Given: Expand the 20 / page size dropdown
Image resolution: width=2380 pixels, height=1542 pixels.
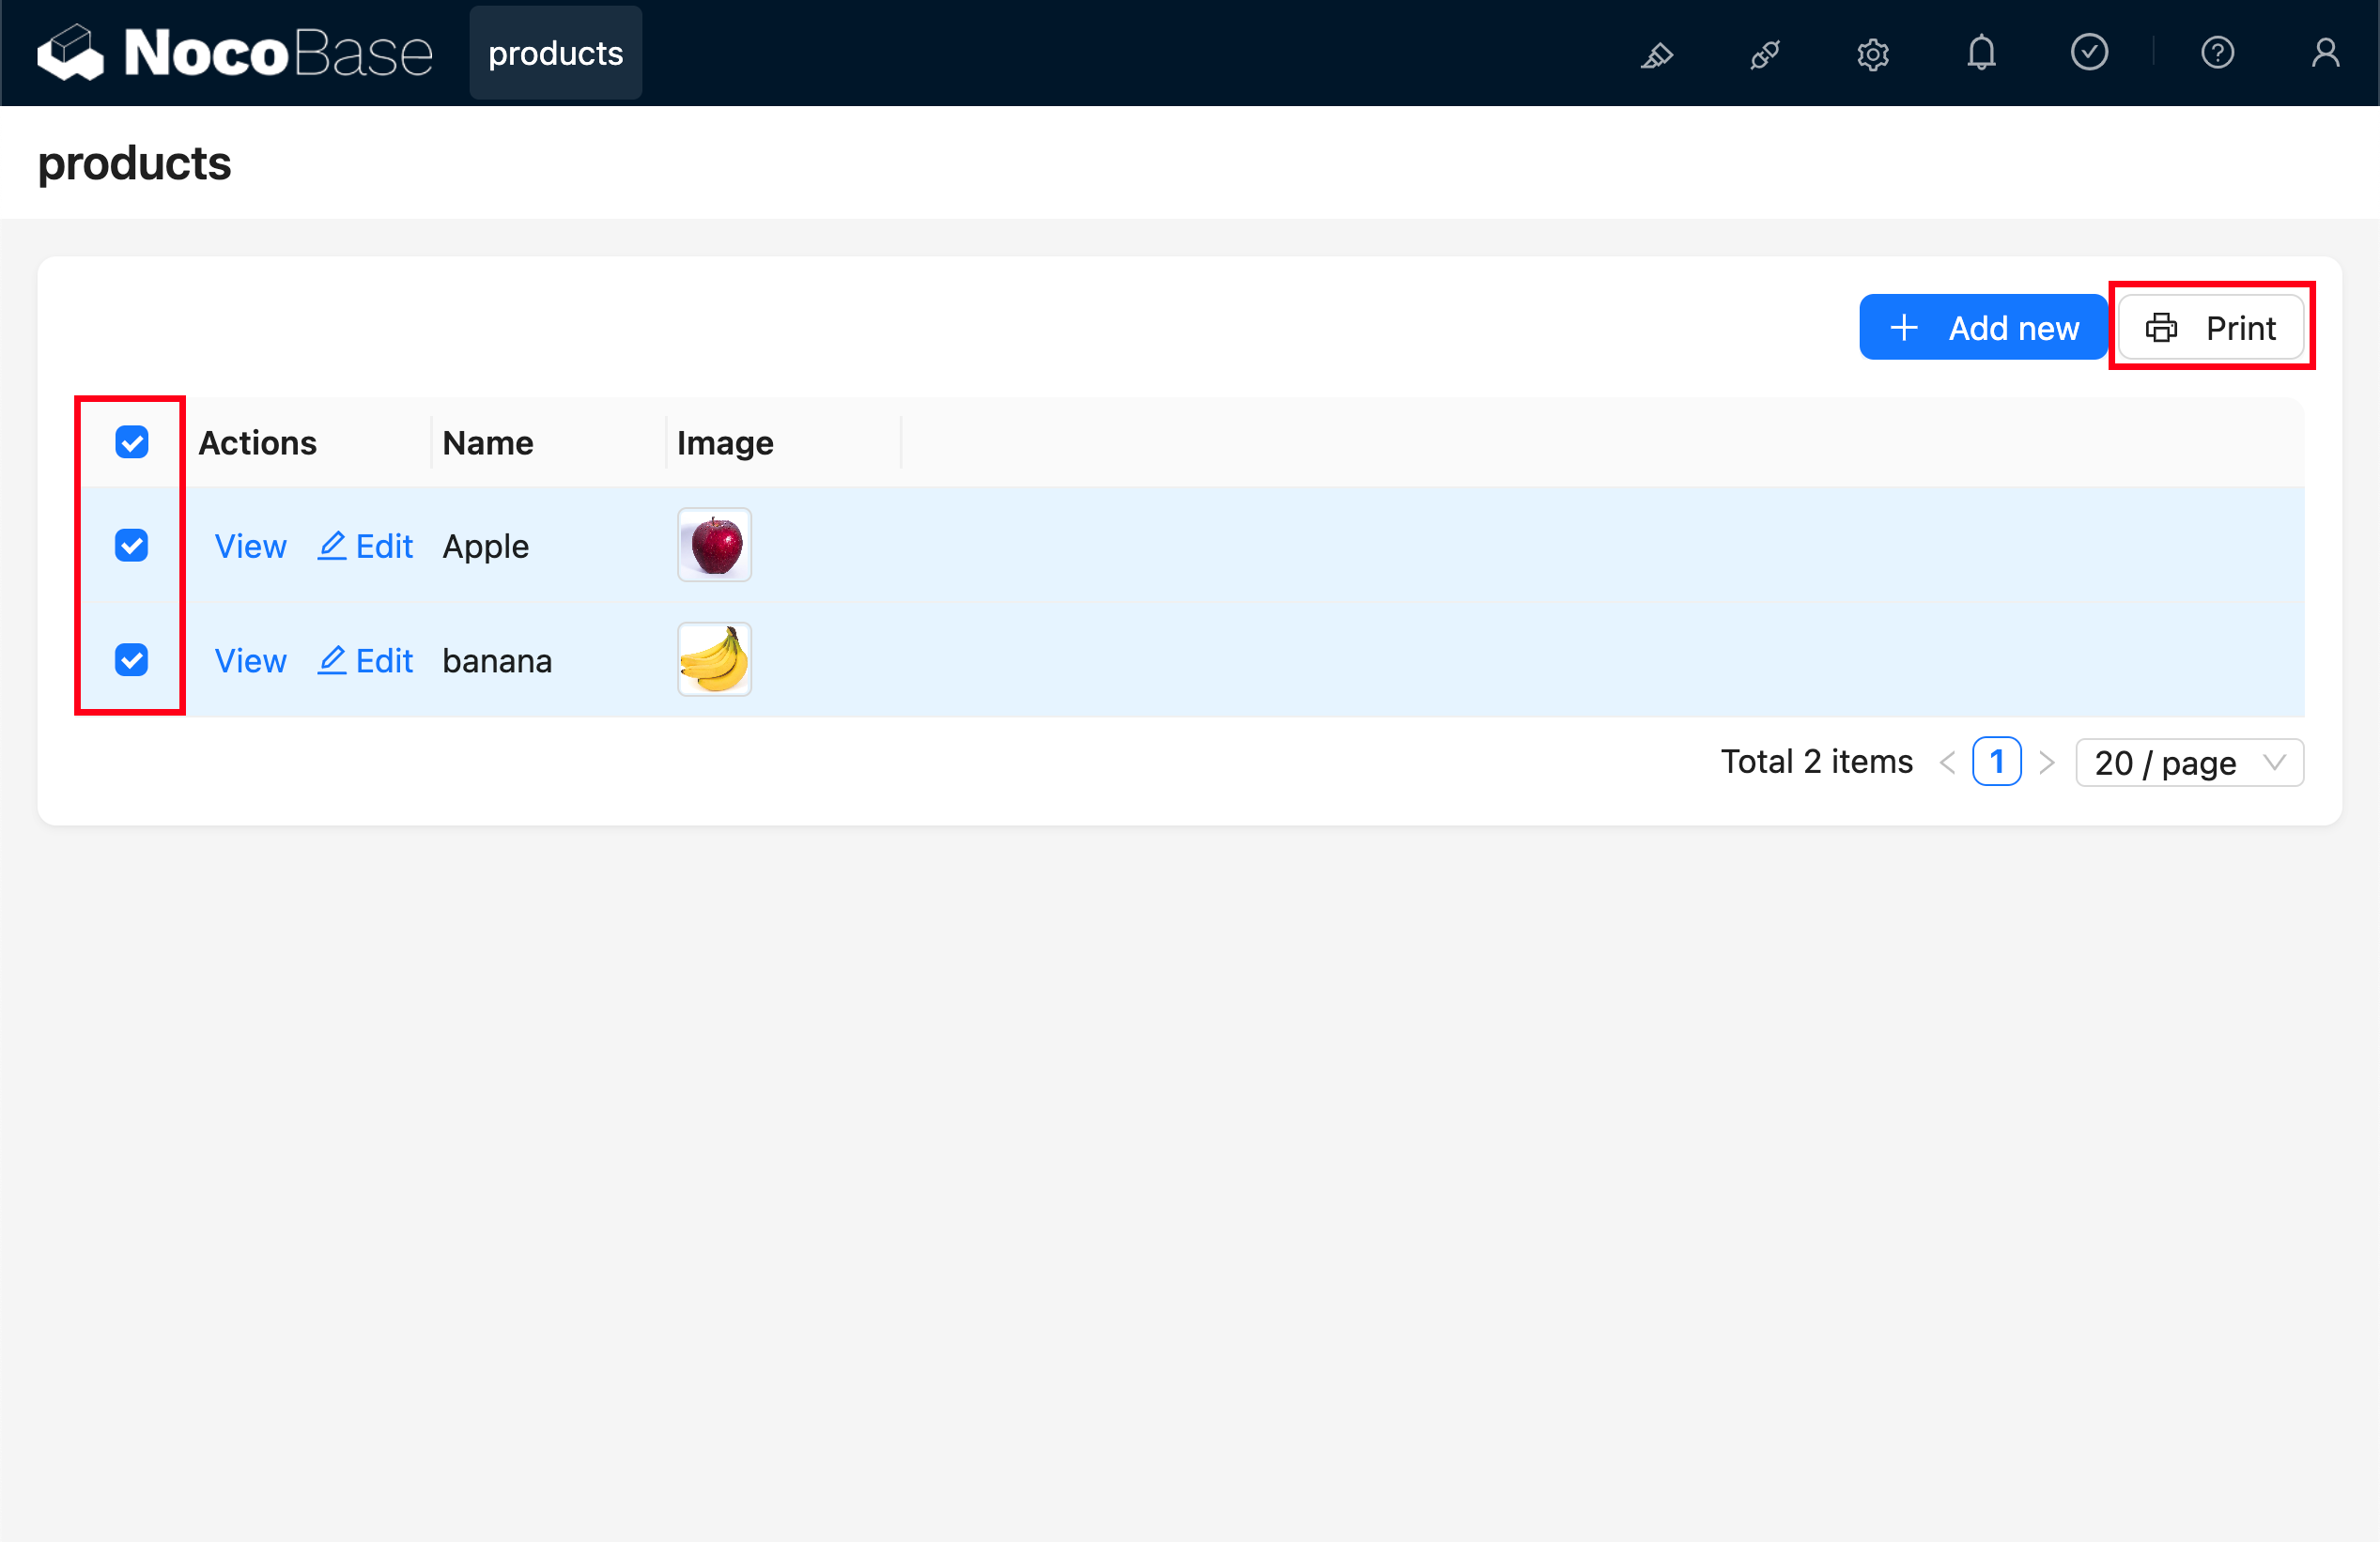Looking at the screenshot, I should [2189, 763].
